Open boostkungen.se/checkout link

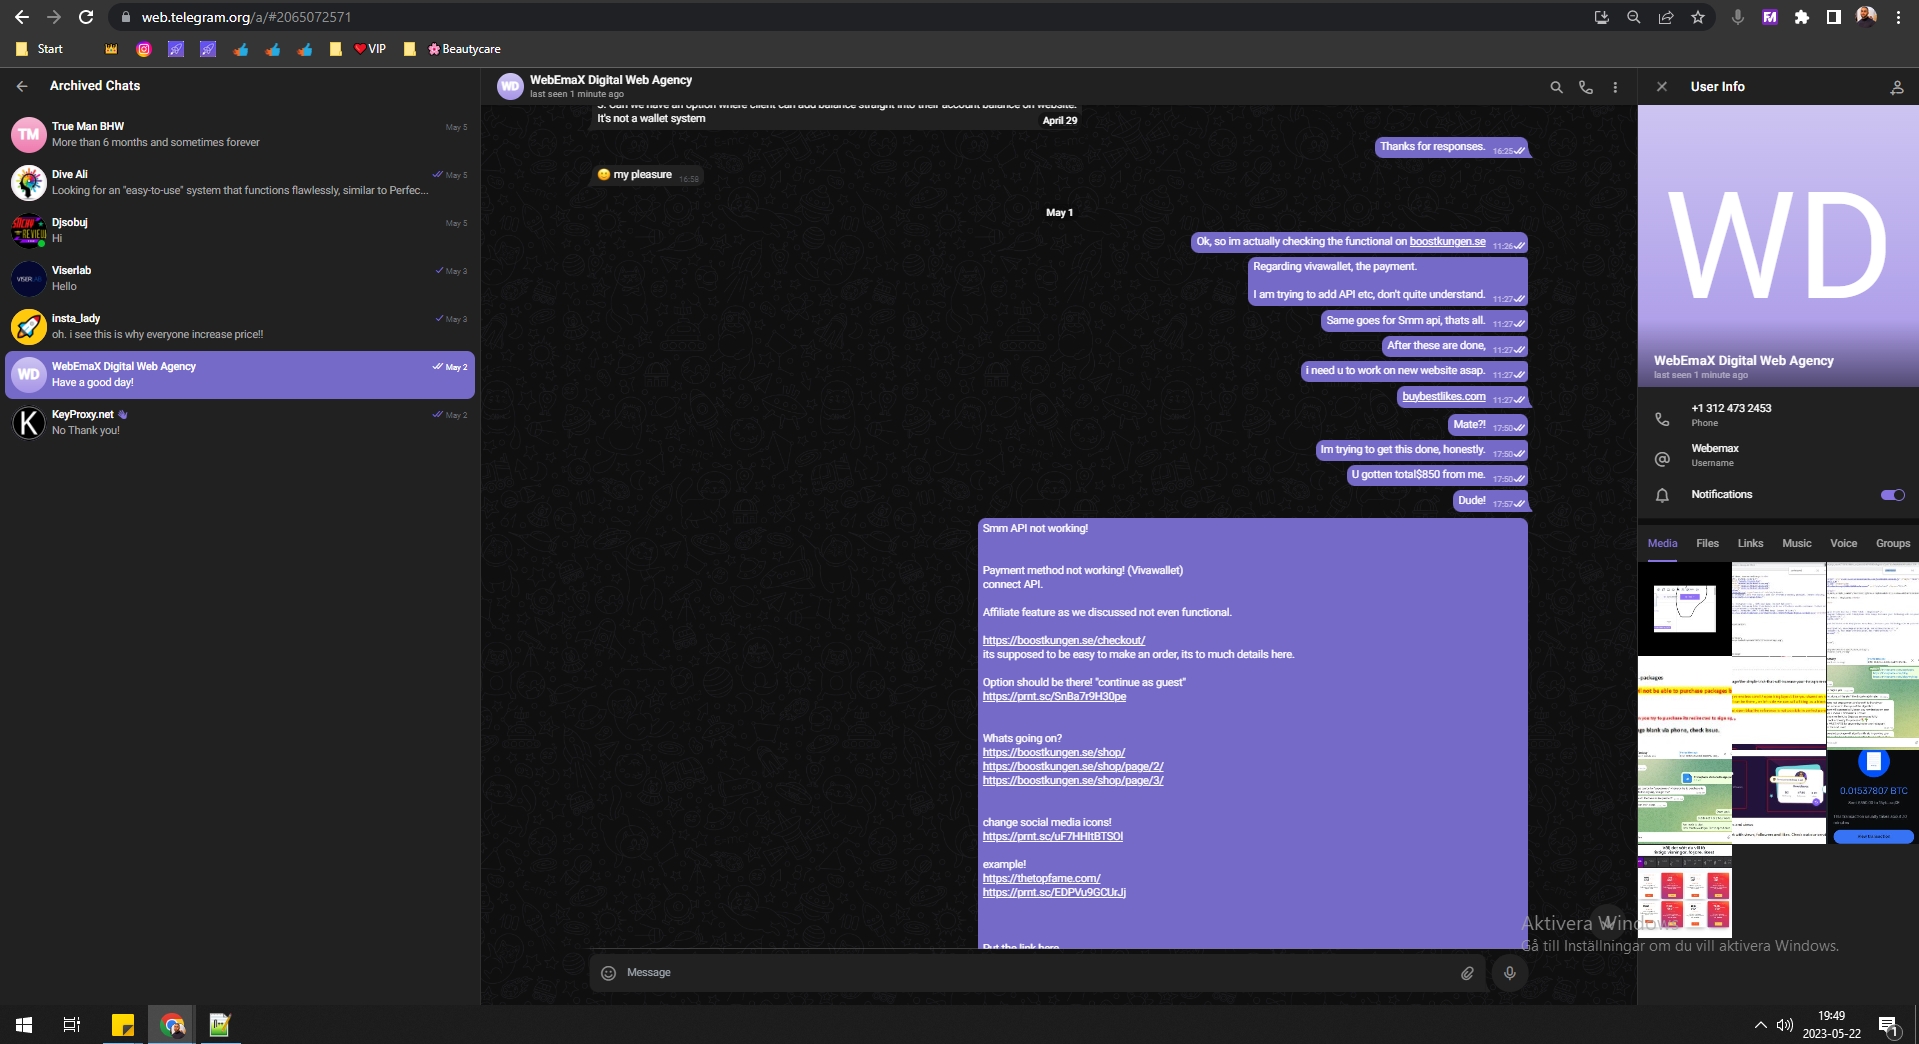(x=1063, y=641)
